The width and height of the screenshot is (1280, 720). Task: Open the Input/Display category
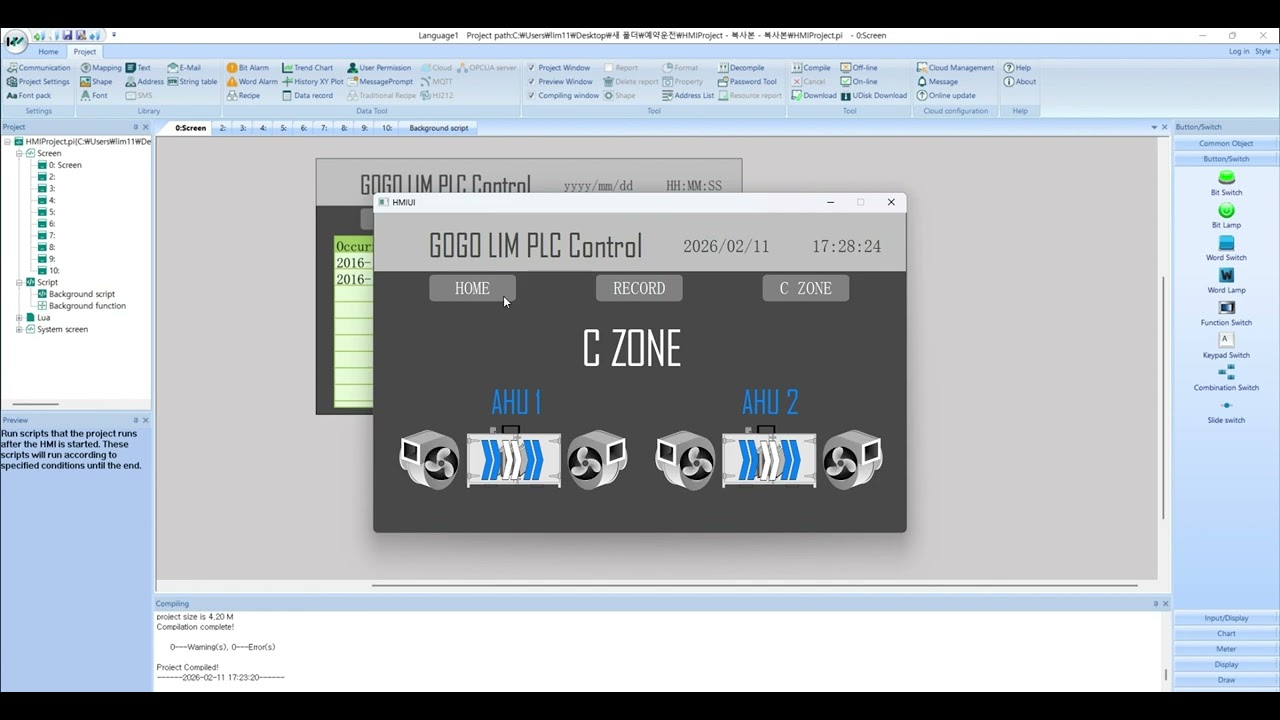coord(1226,618)
